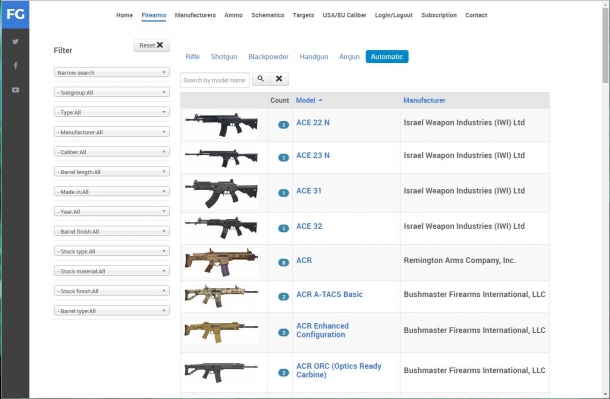Open the ACE 22 N model link
This screenshot has width=610, height=399.
pyautogui.click(x=313, y=122)
